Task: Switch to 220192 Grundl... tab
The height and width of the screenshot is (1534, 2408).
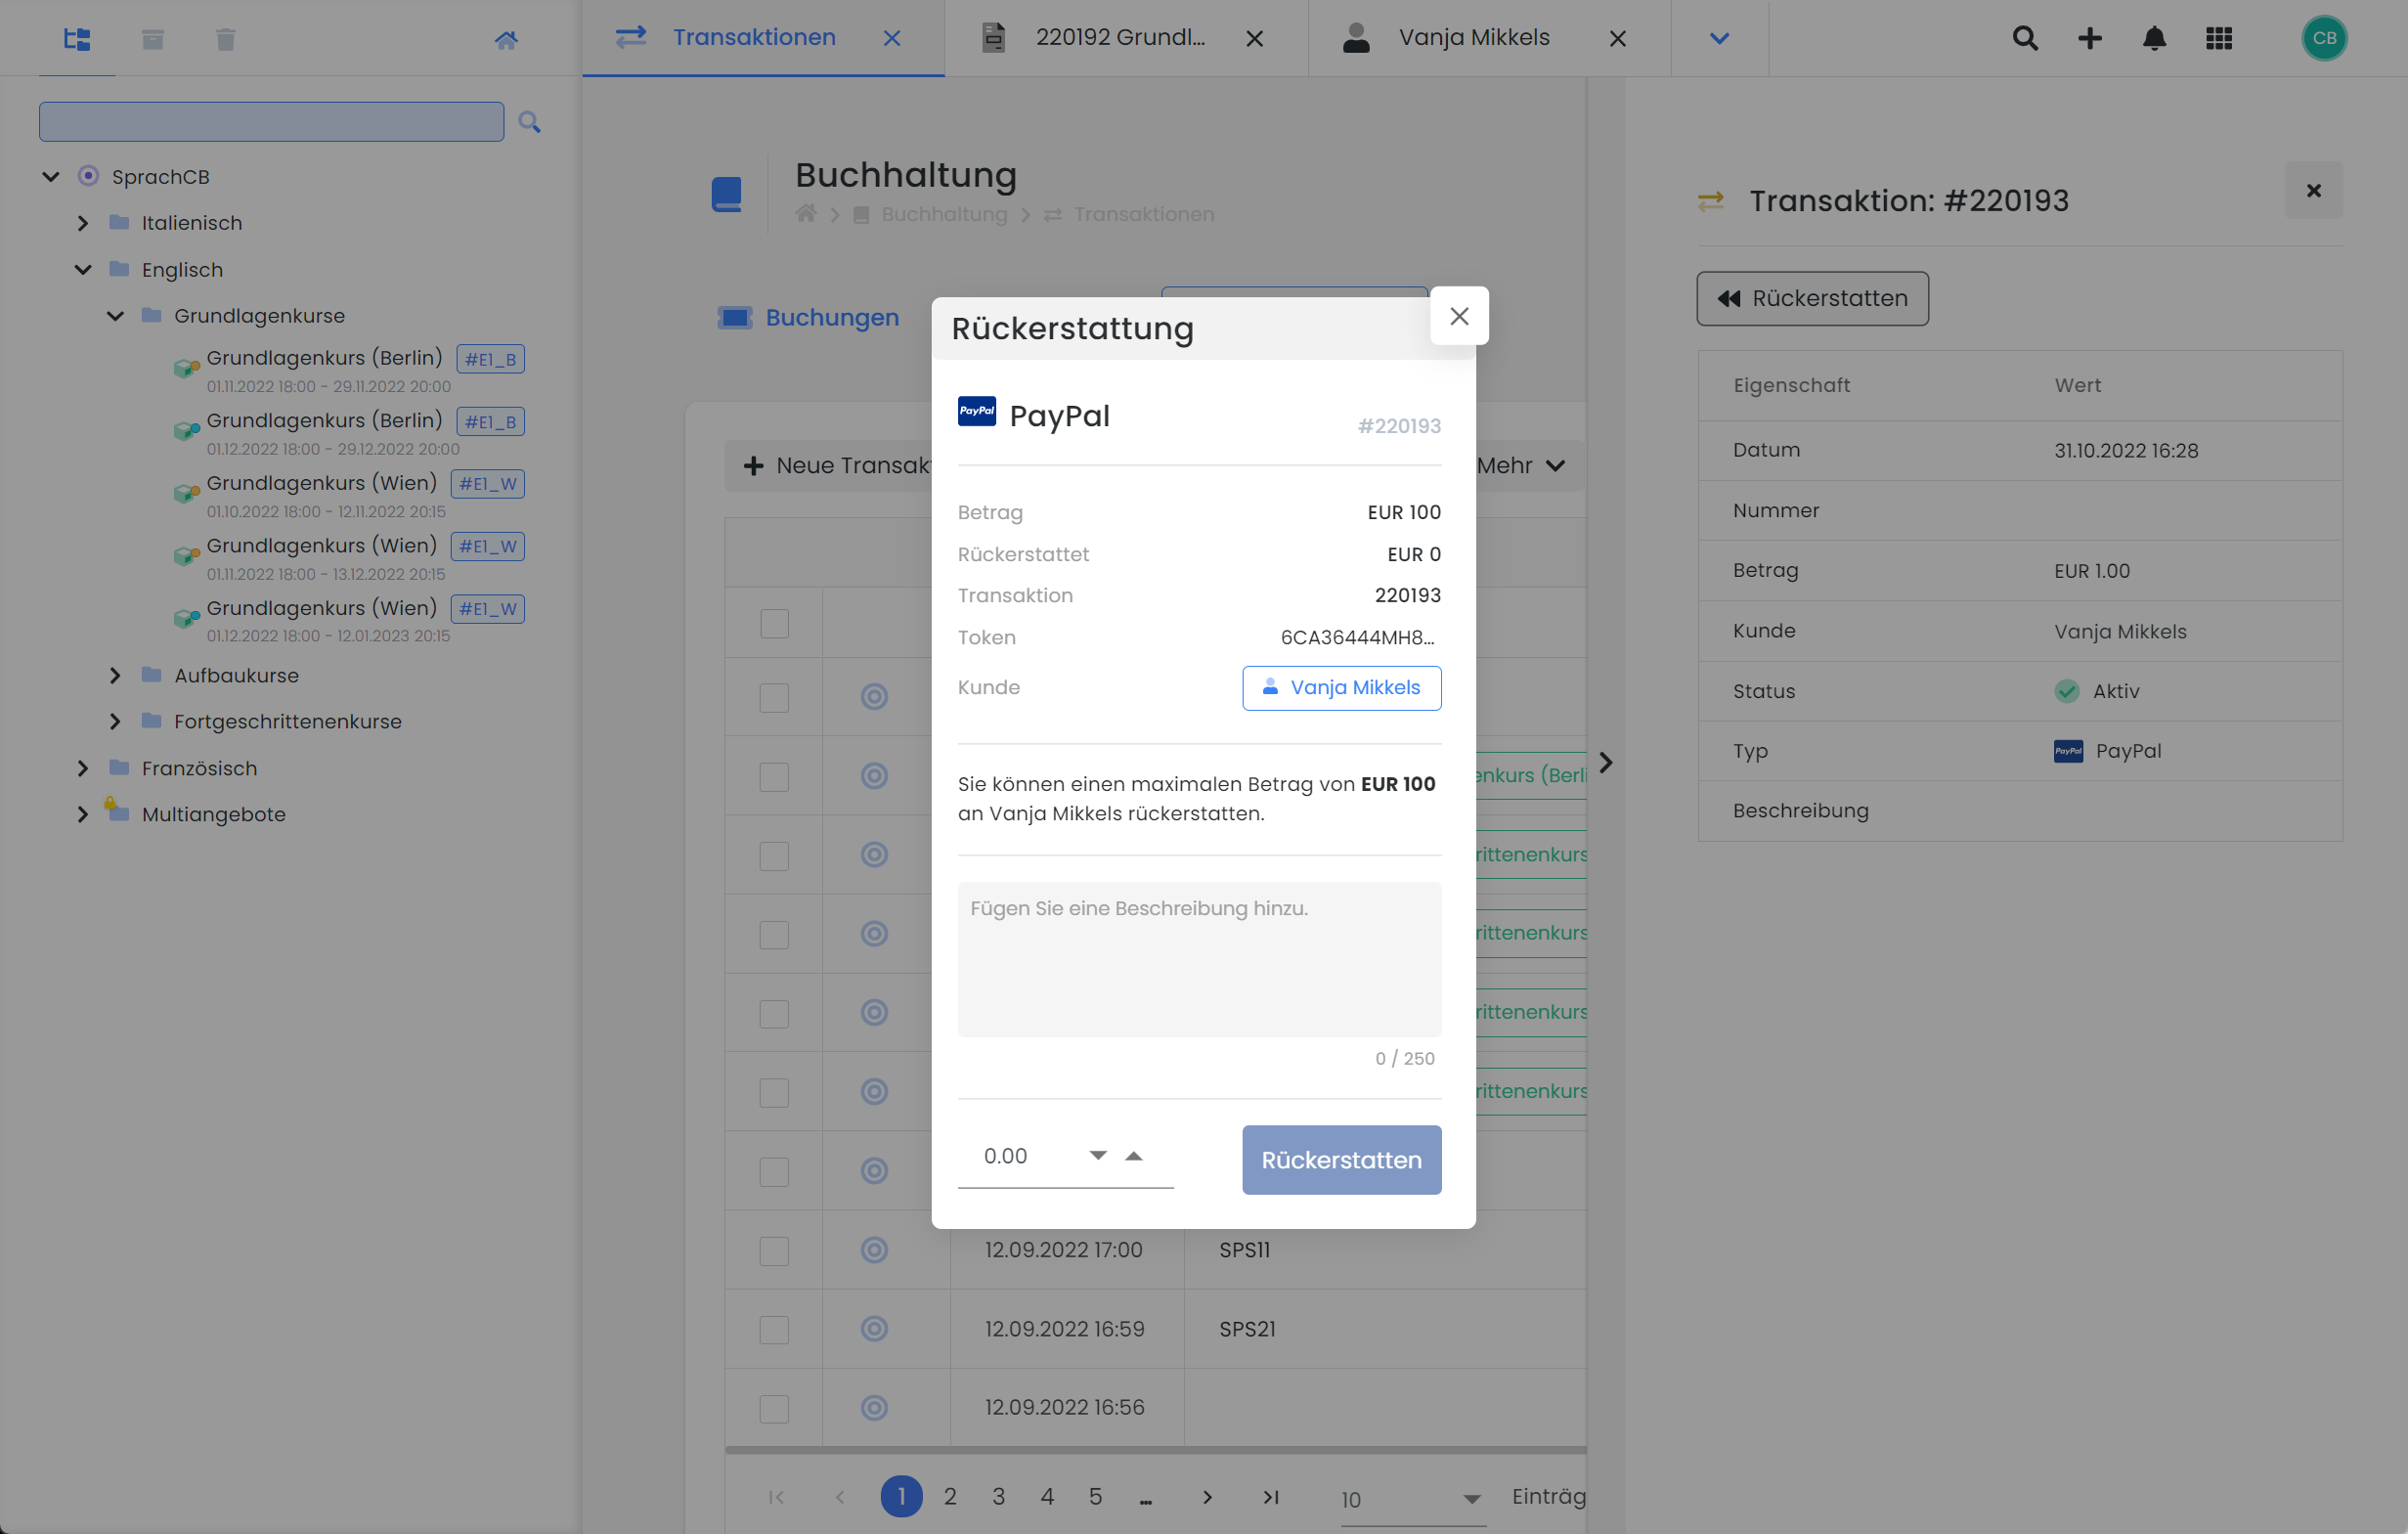Action: coord(1119,38)
